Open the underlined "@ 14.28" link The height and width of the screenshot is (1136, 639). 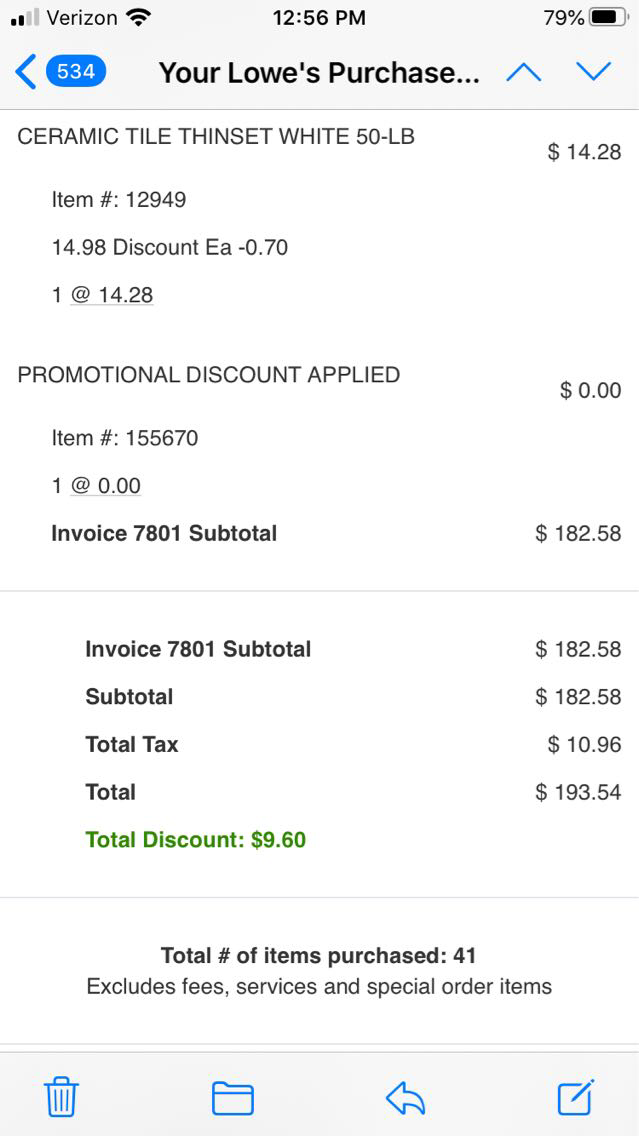point(111,295)
